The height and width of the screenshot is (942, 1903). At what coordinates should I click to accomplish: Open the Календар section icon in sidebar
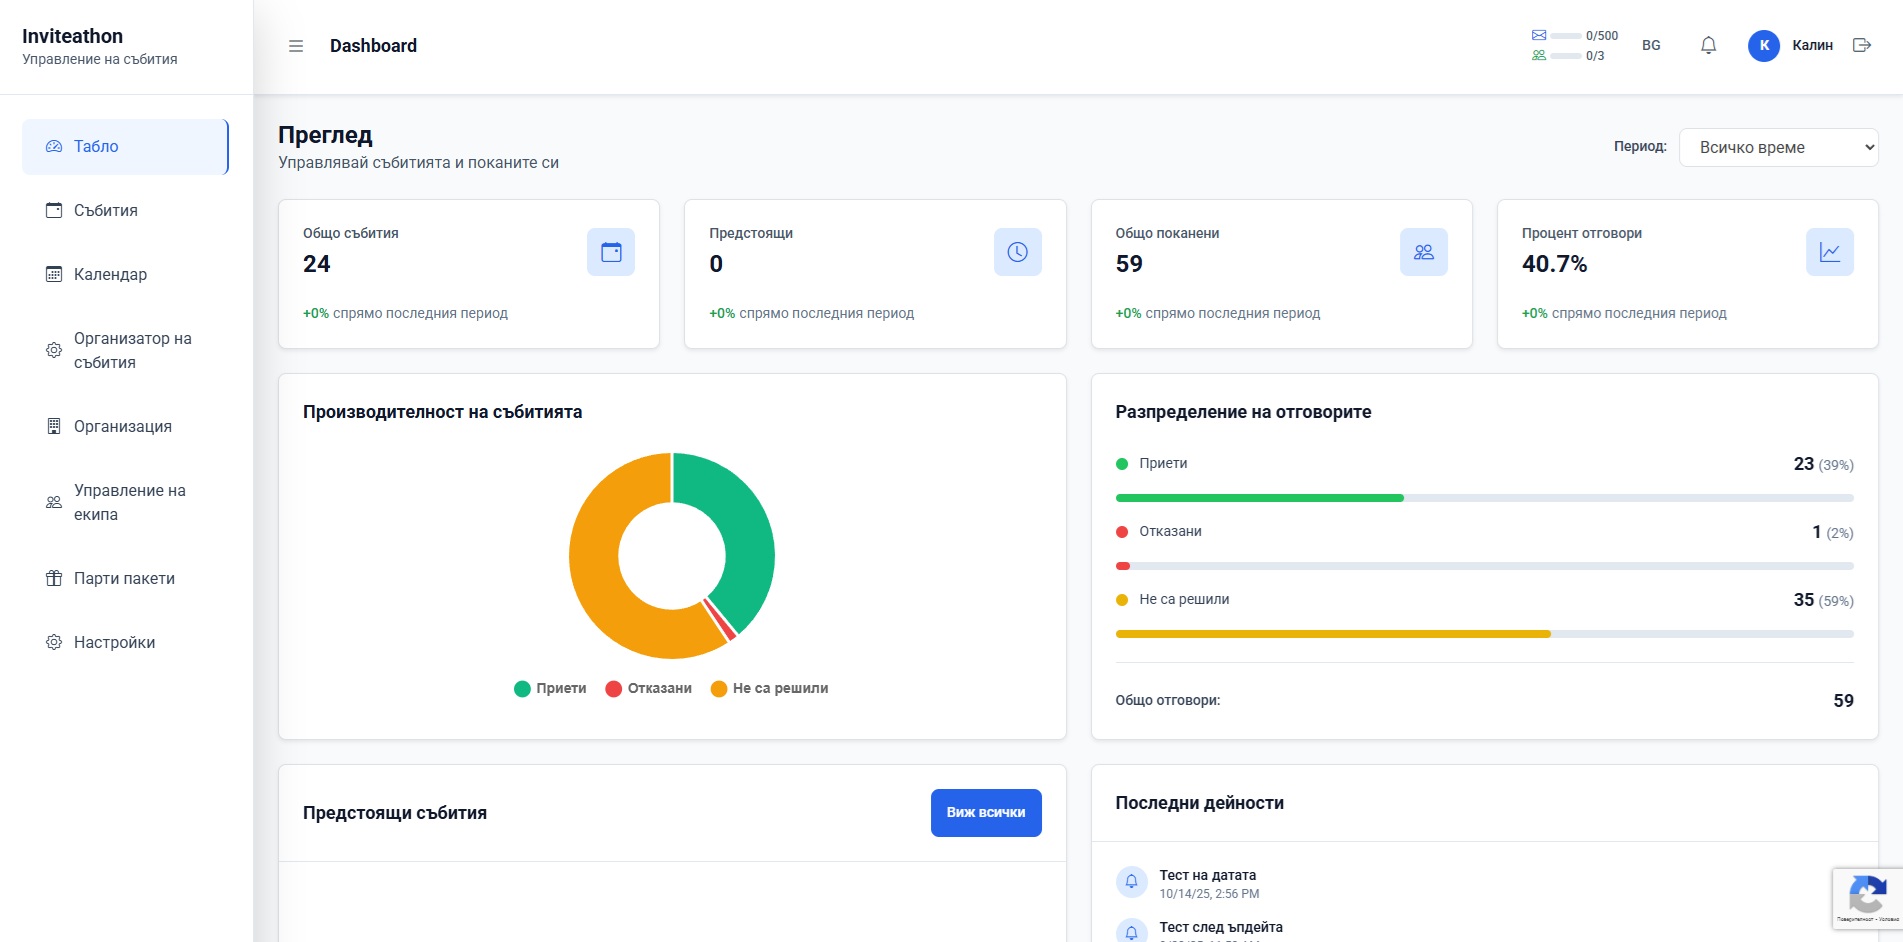click(53, 274)
